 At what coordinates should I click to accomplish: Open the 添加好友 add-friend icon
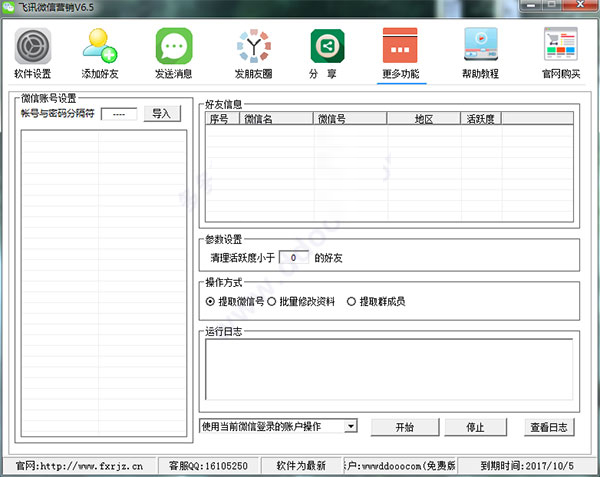tap(100, 46)
